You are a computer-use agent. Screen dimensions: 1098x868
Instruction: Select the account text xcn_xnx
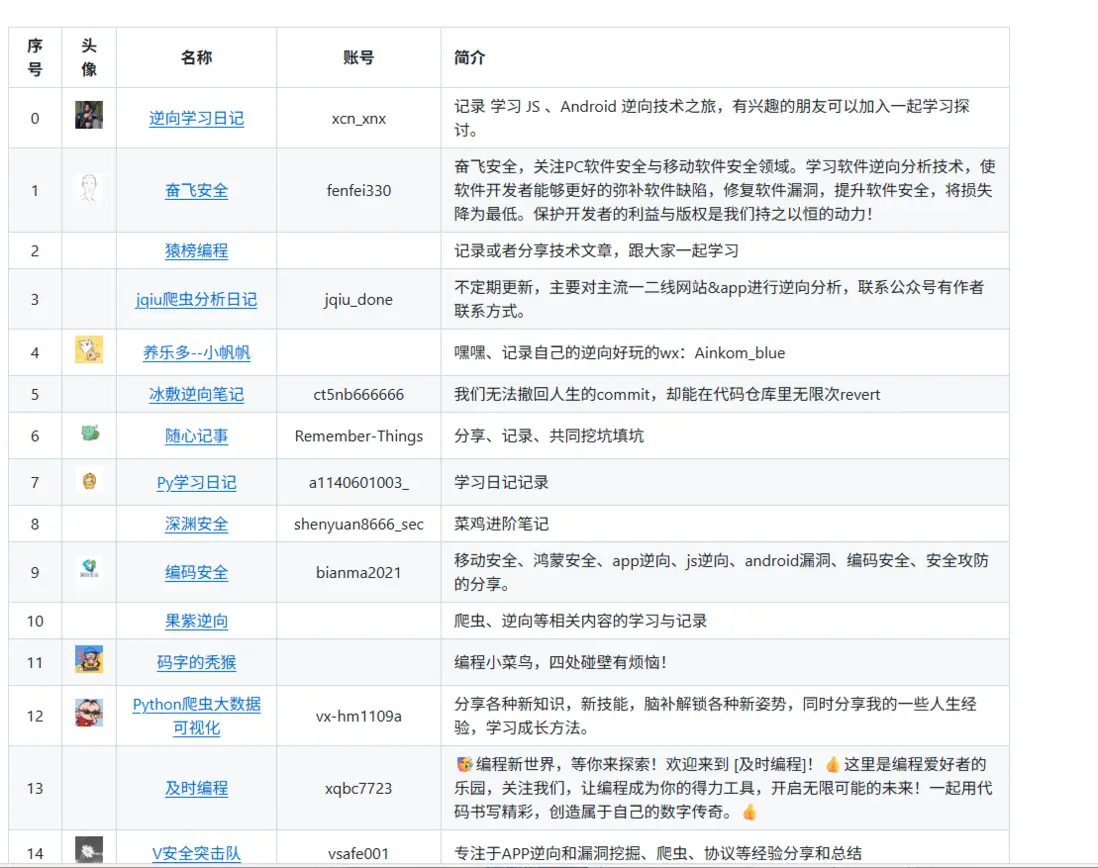[x=359, y=118]
